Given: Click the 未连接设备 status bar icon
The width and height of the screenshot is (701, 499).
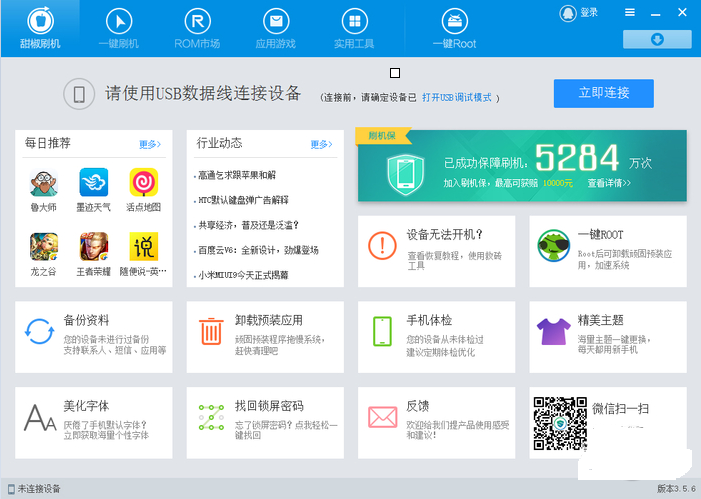Looking at the screenshot, I should (x=11, y=489).
